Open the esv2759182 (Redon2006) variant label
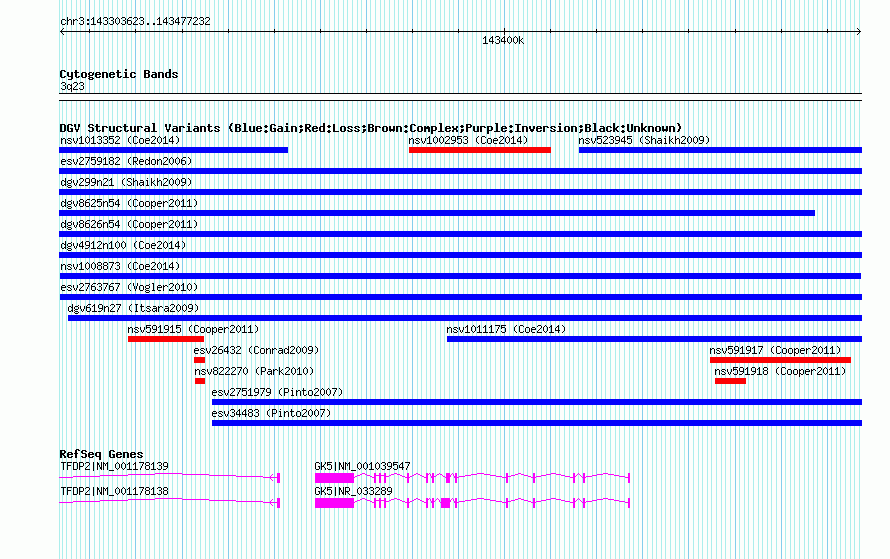This screenshot has width=890, height=559. click(x=126, y=161)
